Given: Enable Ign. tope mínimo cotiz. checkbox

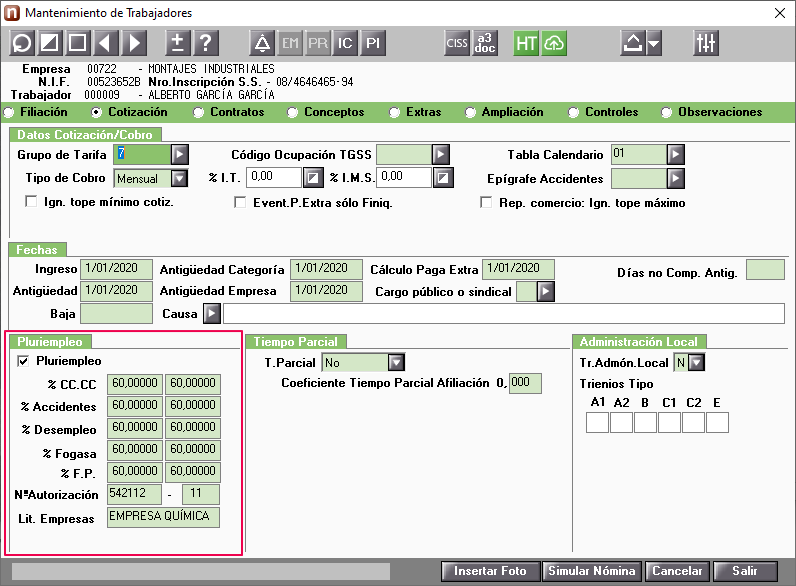Looking at the screenshot, I should coord(31,202).
